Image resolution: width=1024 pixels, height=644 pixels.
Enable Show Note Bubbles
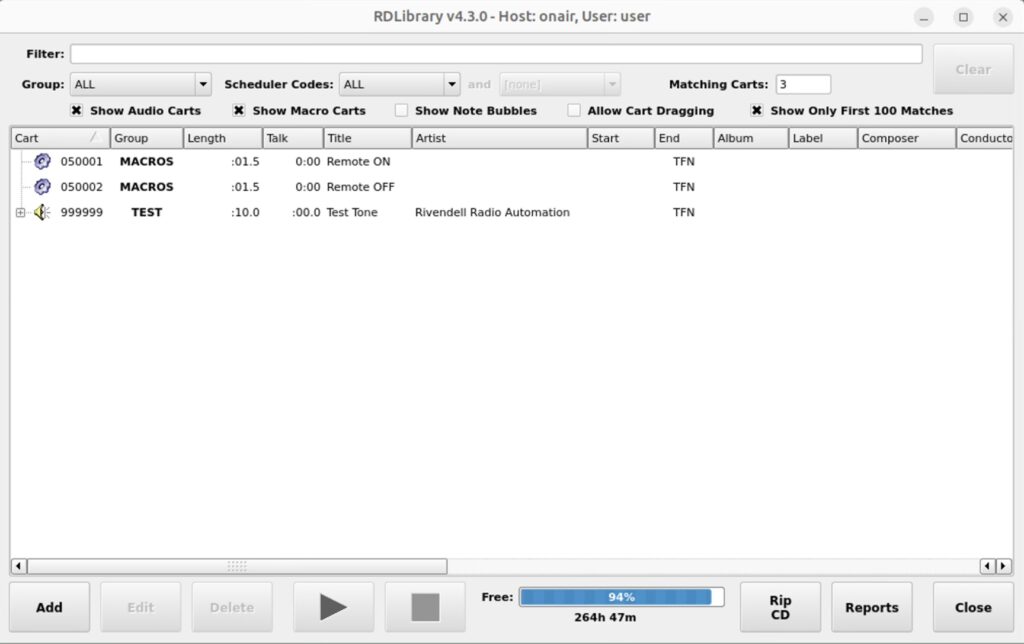401,110
